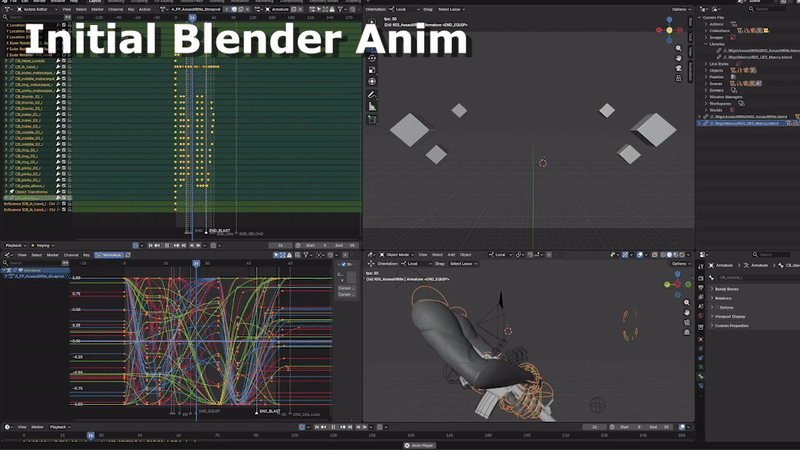Click filter funnel icon in Action Editor header
The image size is (800, 450).
[x=340, y=9]
